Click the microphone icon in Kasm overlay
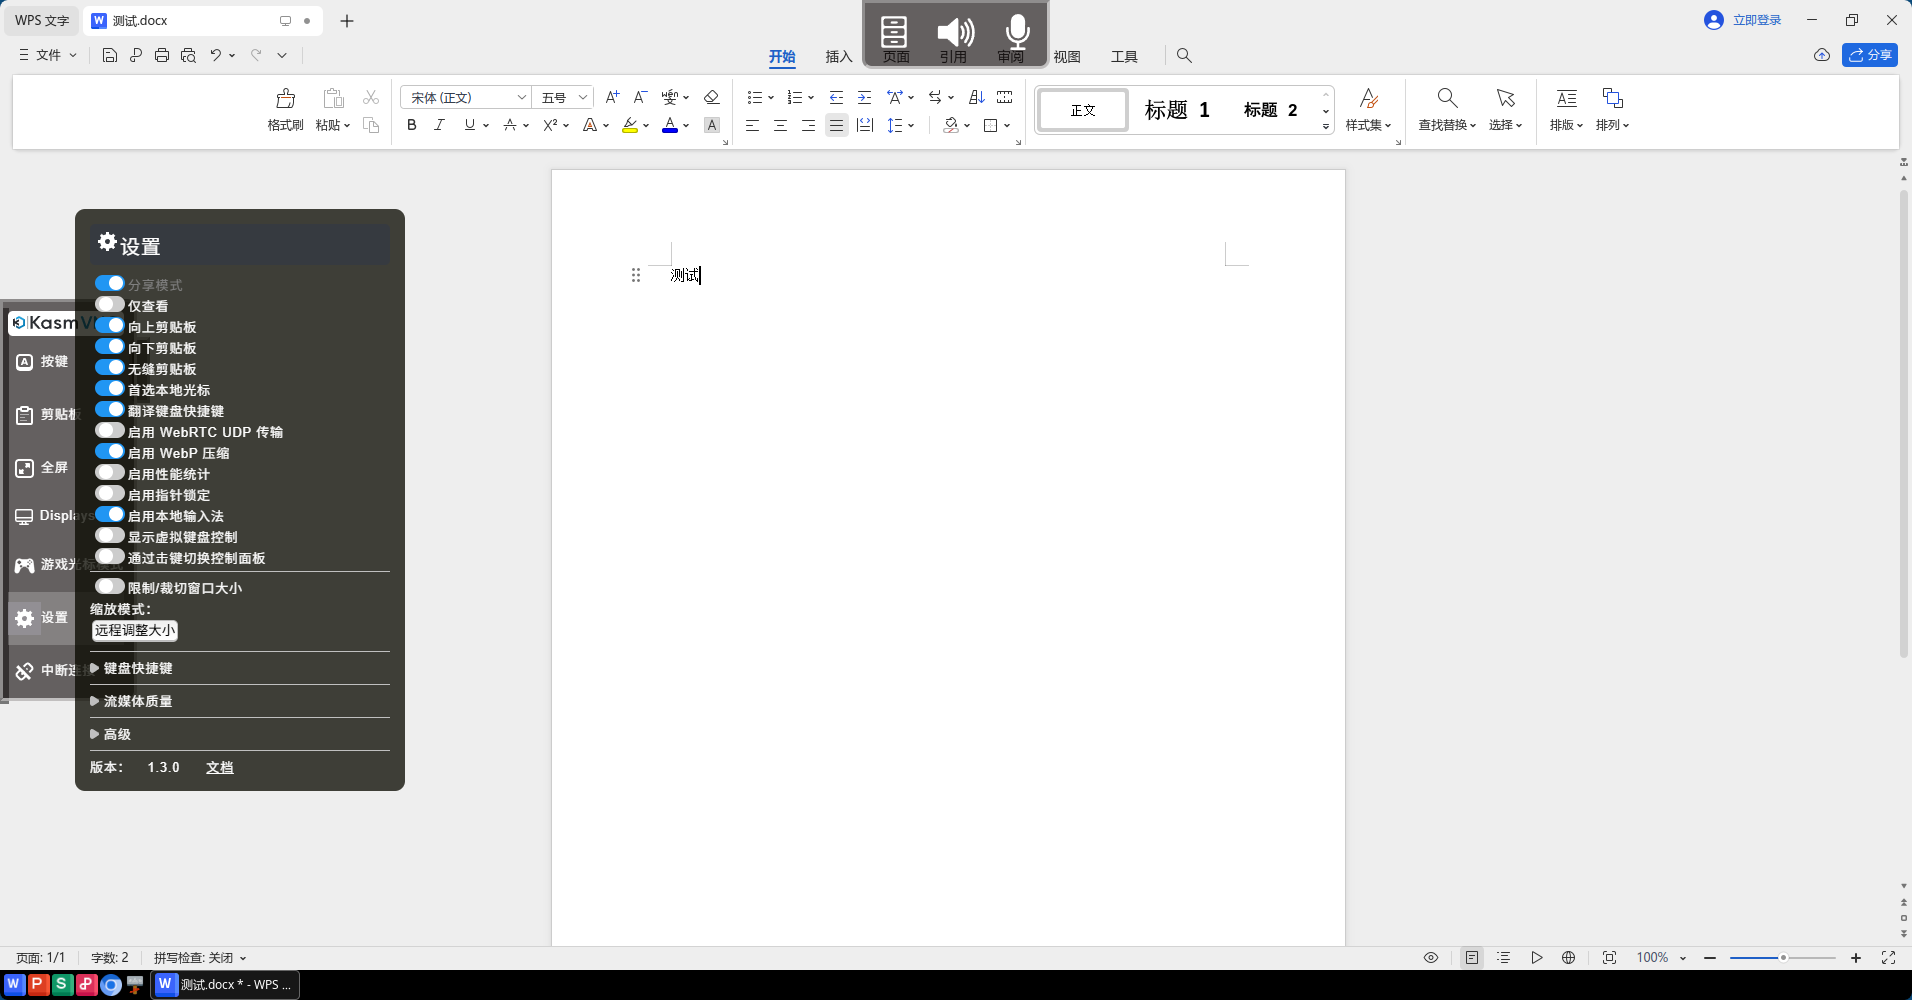This screenshot has width=1912, height=1000. click(1017, 32)
